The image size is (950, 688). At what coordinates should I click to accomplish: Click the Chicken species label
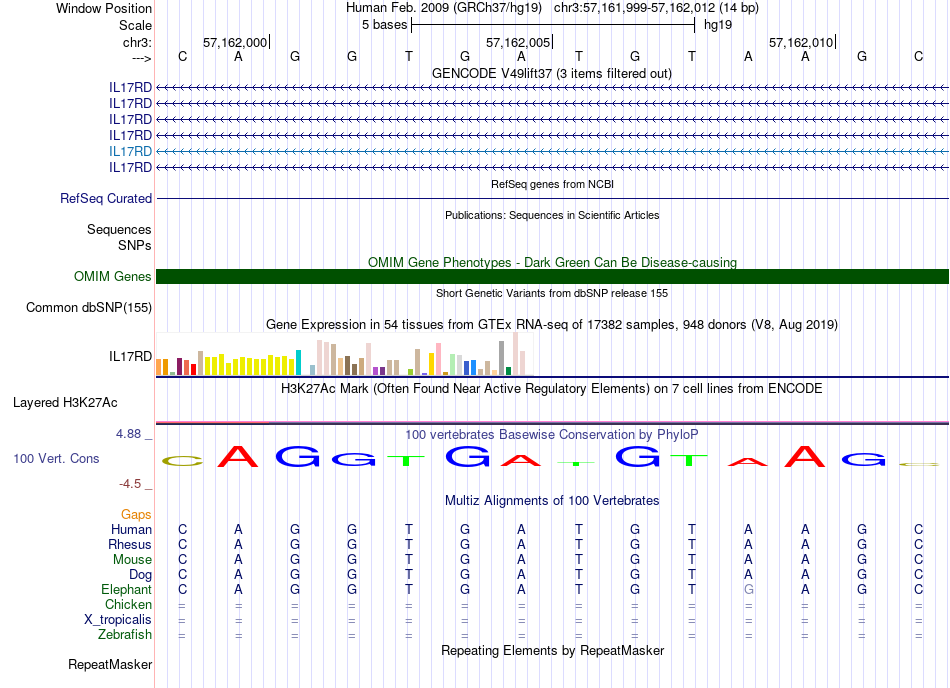pos(128,604)
